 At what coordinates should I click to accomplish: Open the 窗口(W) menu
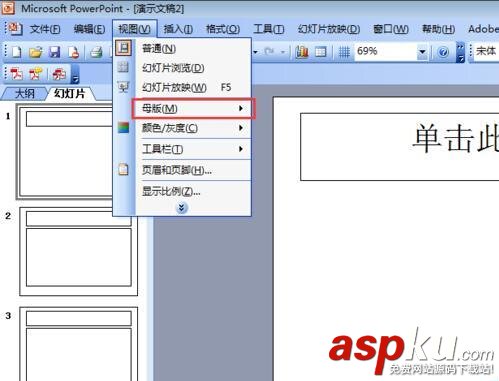(x=391, y=29)
